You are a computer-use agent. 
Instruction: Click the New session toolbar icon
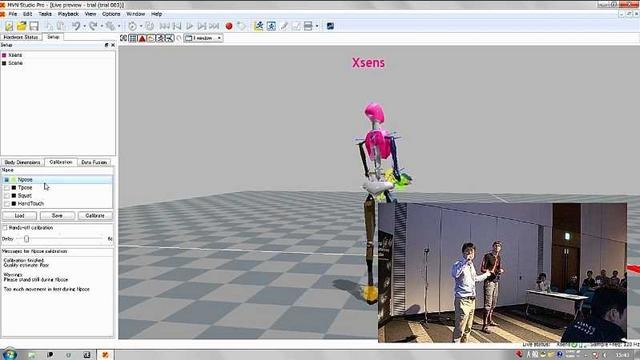tap(9, 26)
